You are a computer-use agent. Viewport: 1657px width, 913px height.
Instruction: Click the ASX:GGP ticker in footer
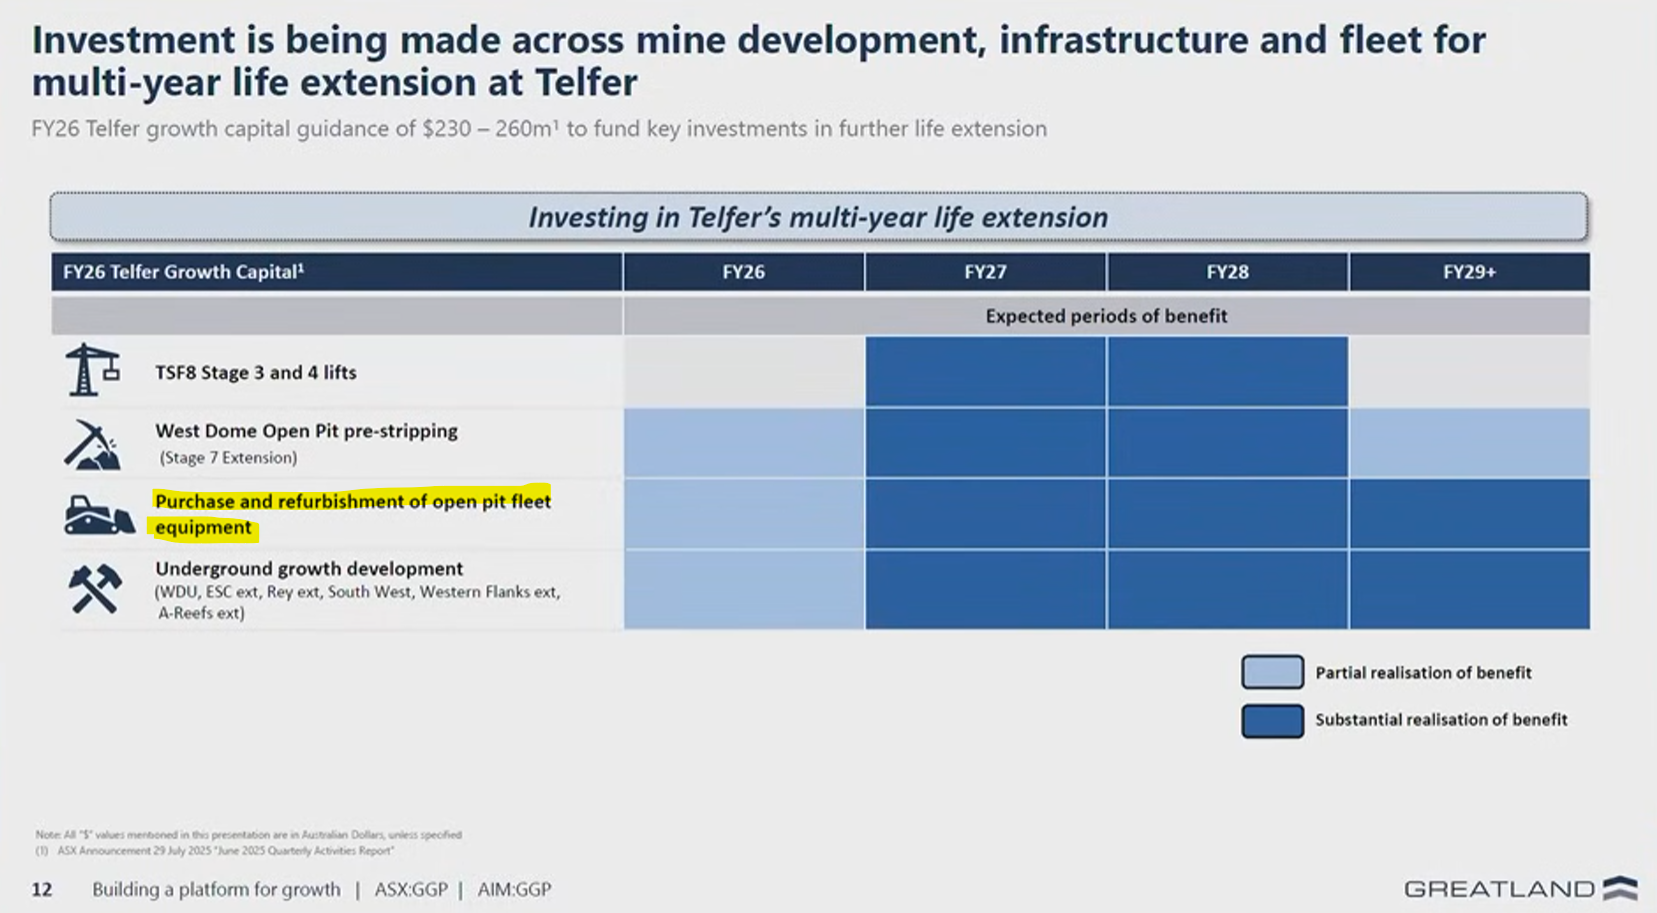click(410, 889)
